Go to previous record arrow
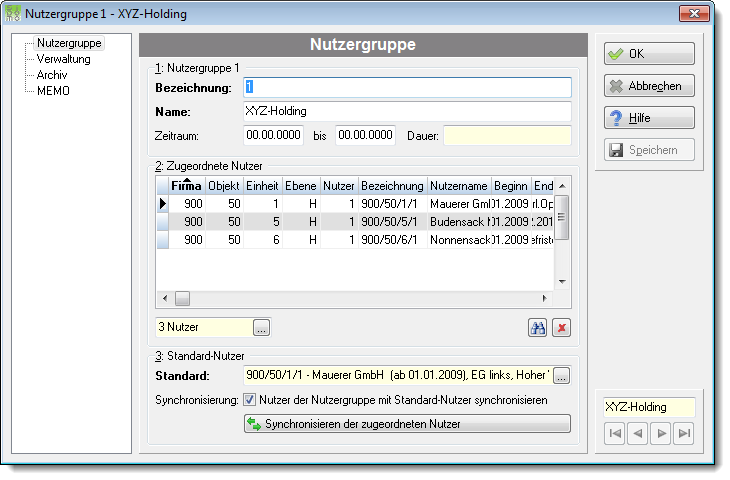Viewport: 730px width, 480px height. pos(637,433)
